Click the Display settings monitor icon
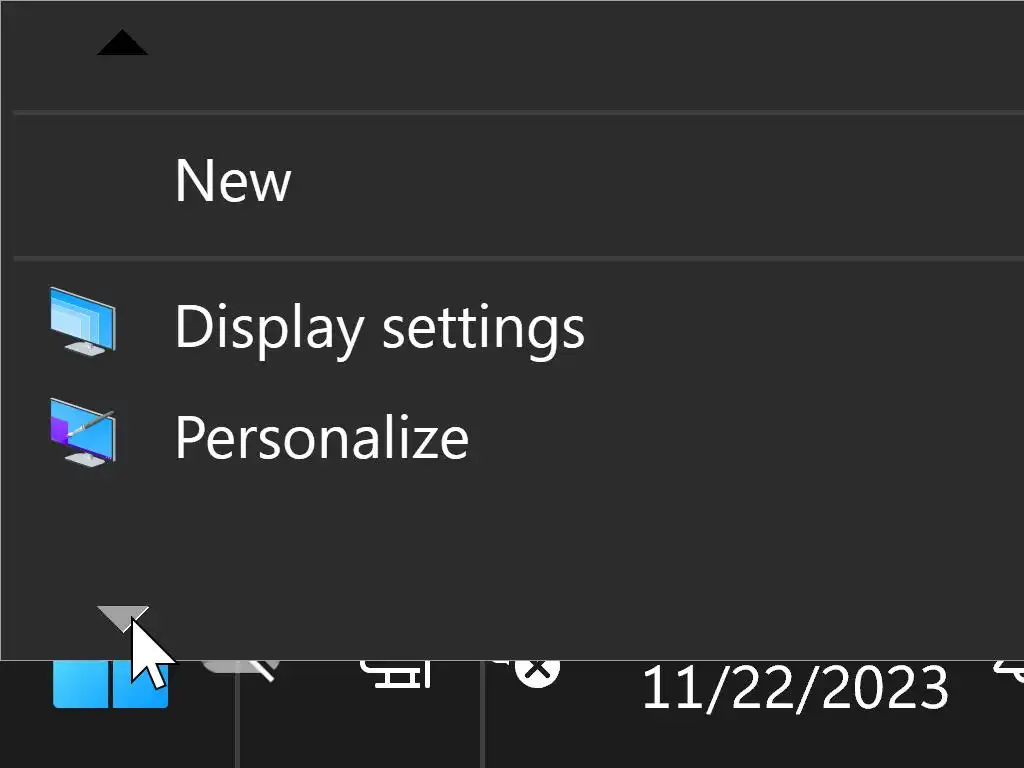Image resolution: width=1024 pixels, height=768 pixels. pyautogui.click(x=83, y=321)
